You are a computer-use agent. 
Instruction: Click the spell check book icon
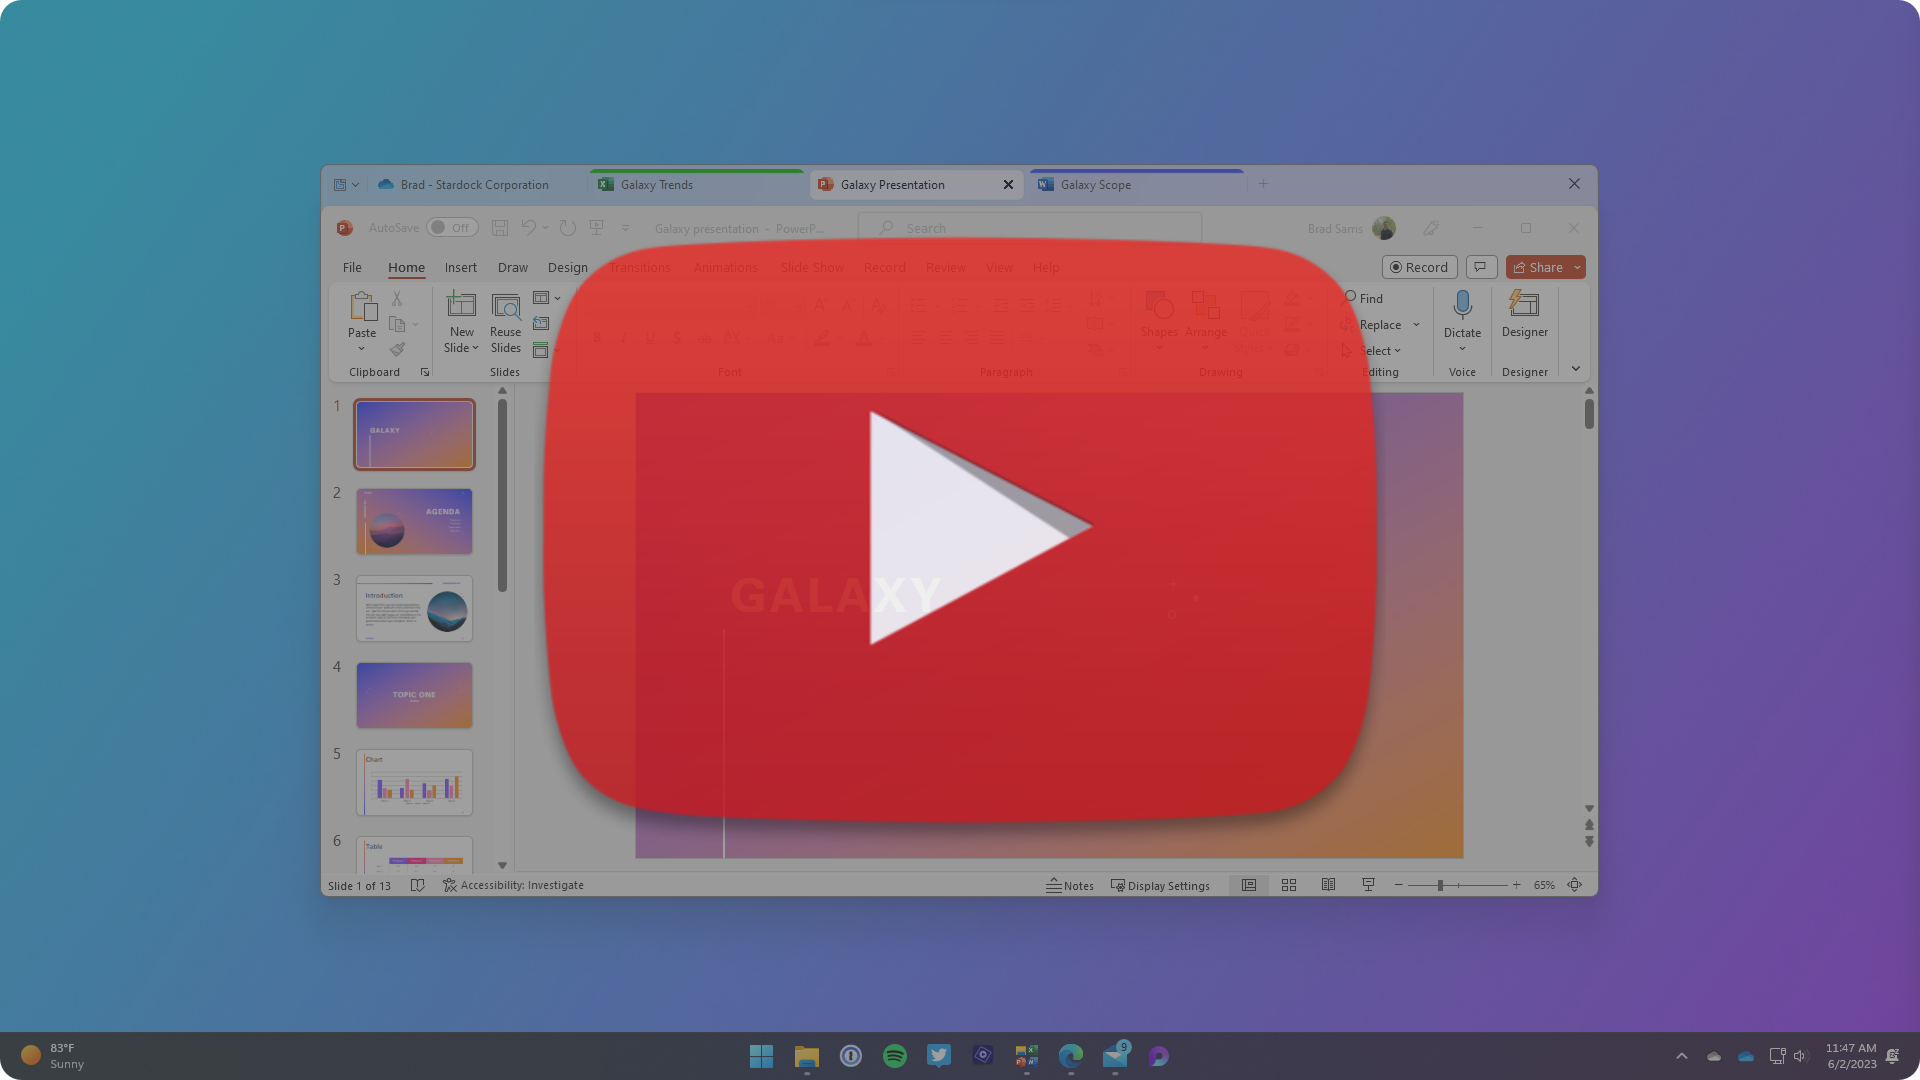418,885
